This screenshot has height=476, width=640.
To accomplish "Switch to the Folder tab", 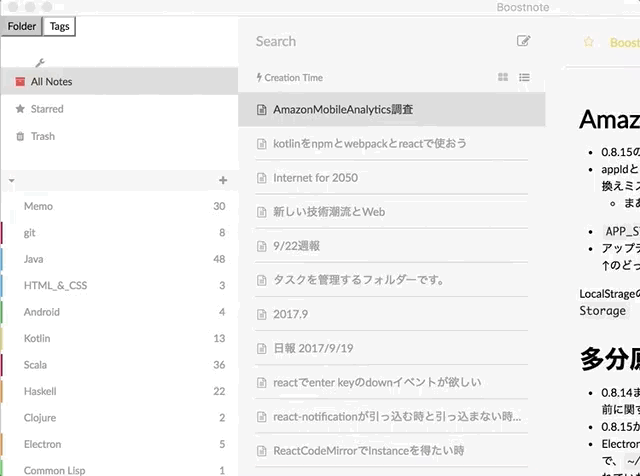I will (22, 26).
